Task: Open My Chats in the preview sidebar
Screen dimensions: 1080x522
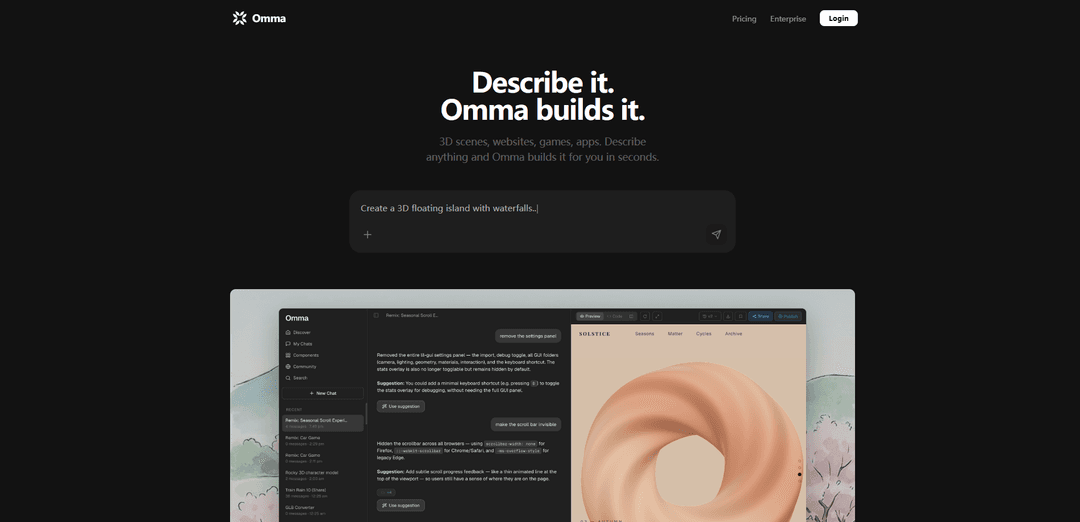Action: pos(303,344)
